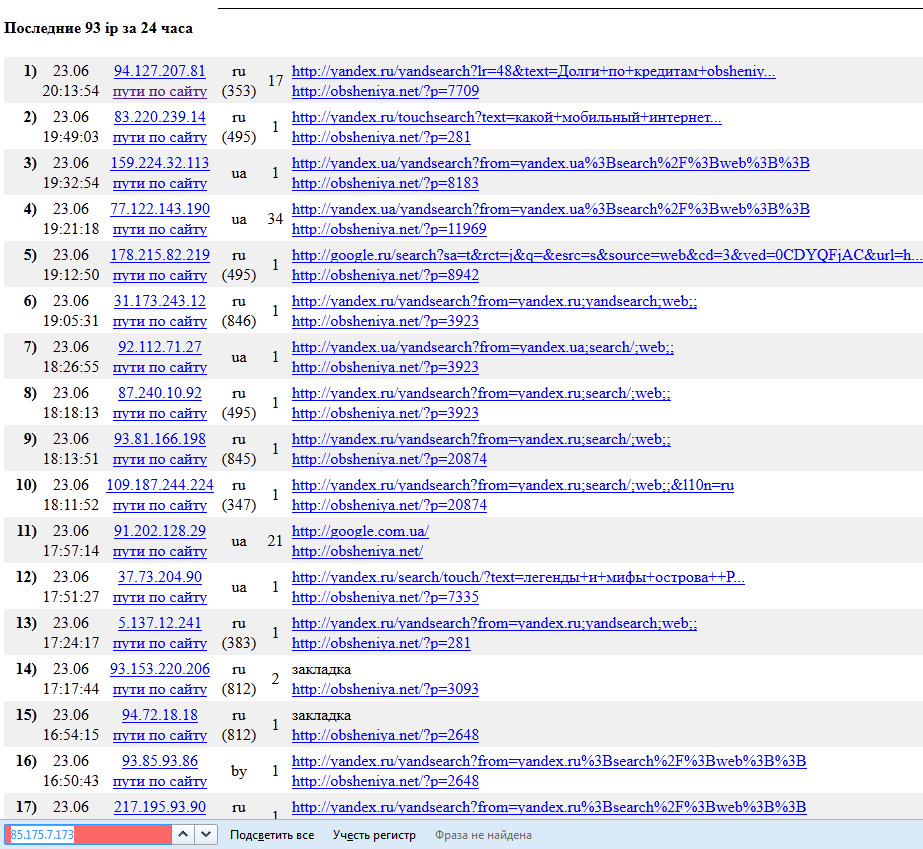Open IP address 94.72.18.18
This screenshot has height=849, width=923.
coord(160,714)
